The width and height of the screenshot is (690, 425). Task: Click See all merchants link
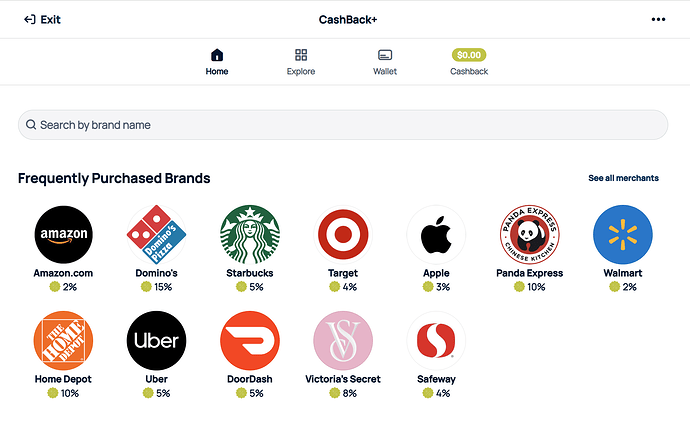[624, 178]
